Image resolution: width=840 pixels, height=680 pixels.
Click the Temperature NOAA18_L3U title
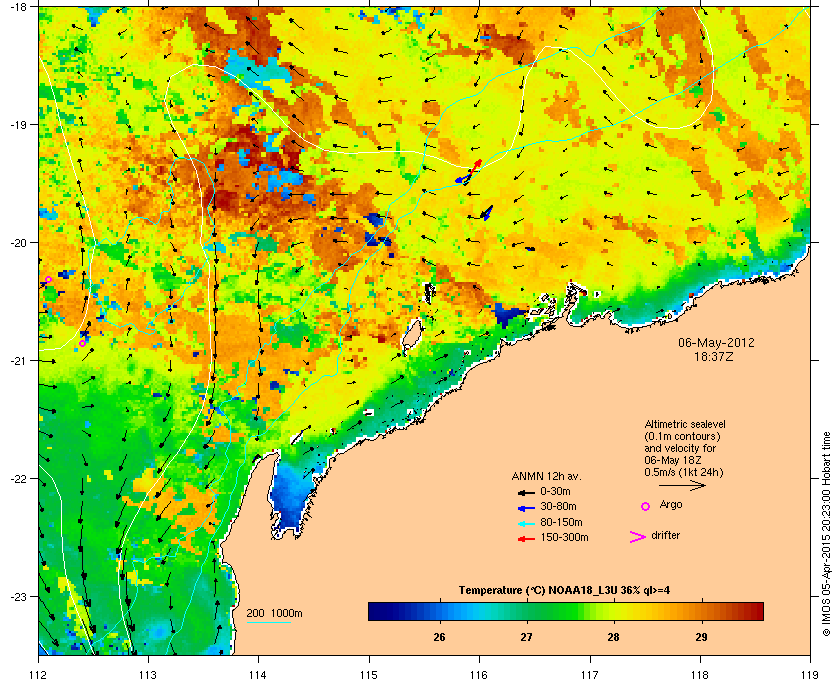pos(564,591)
